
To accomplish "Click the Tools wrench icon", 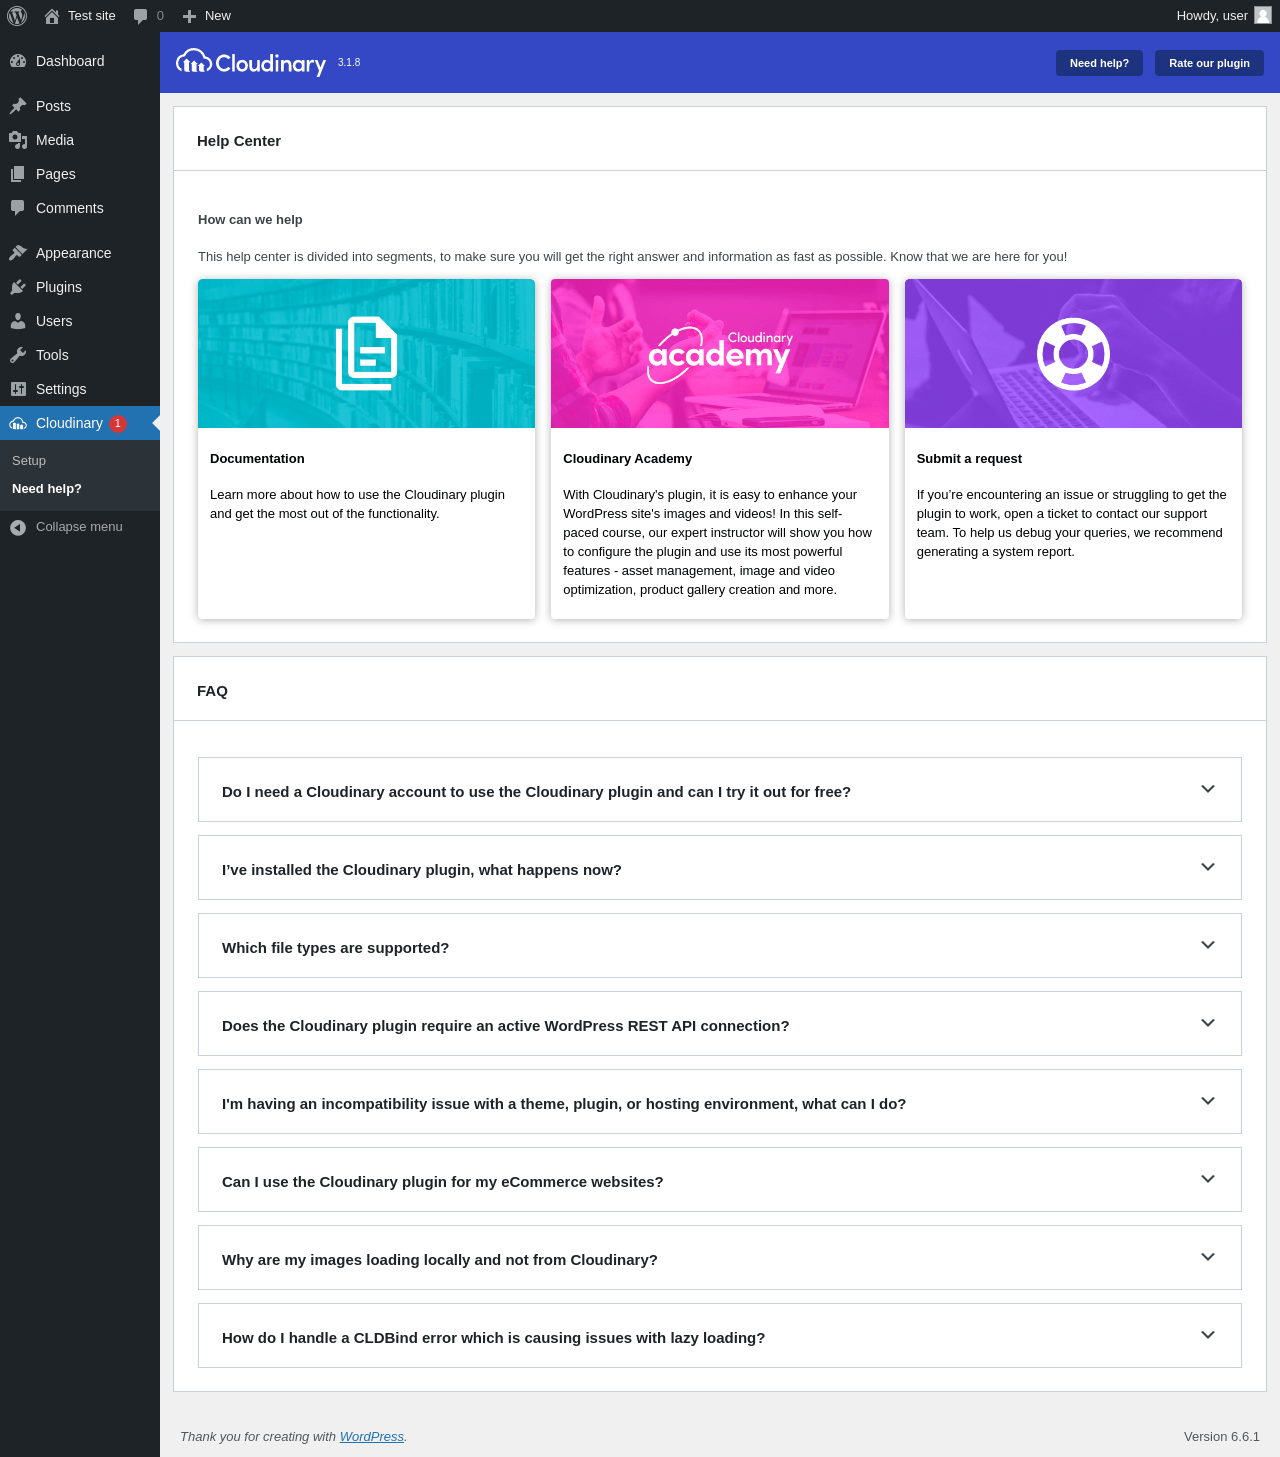I will 18,355.
